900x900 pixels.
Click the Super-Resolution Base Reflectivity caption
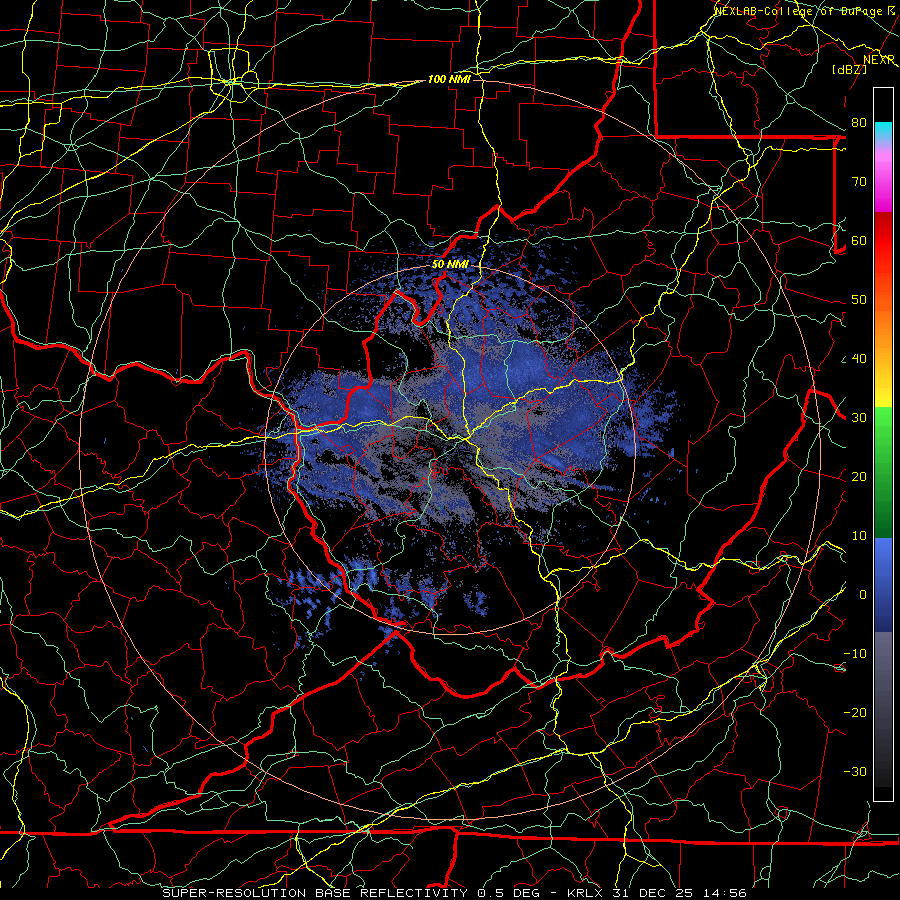[x=455, y=893]
